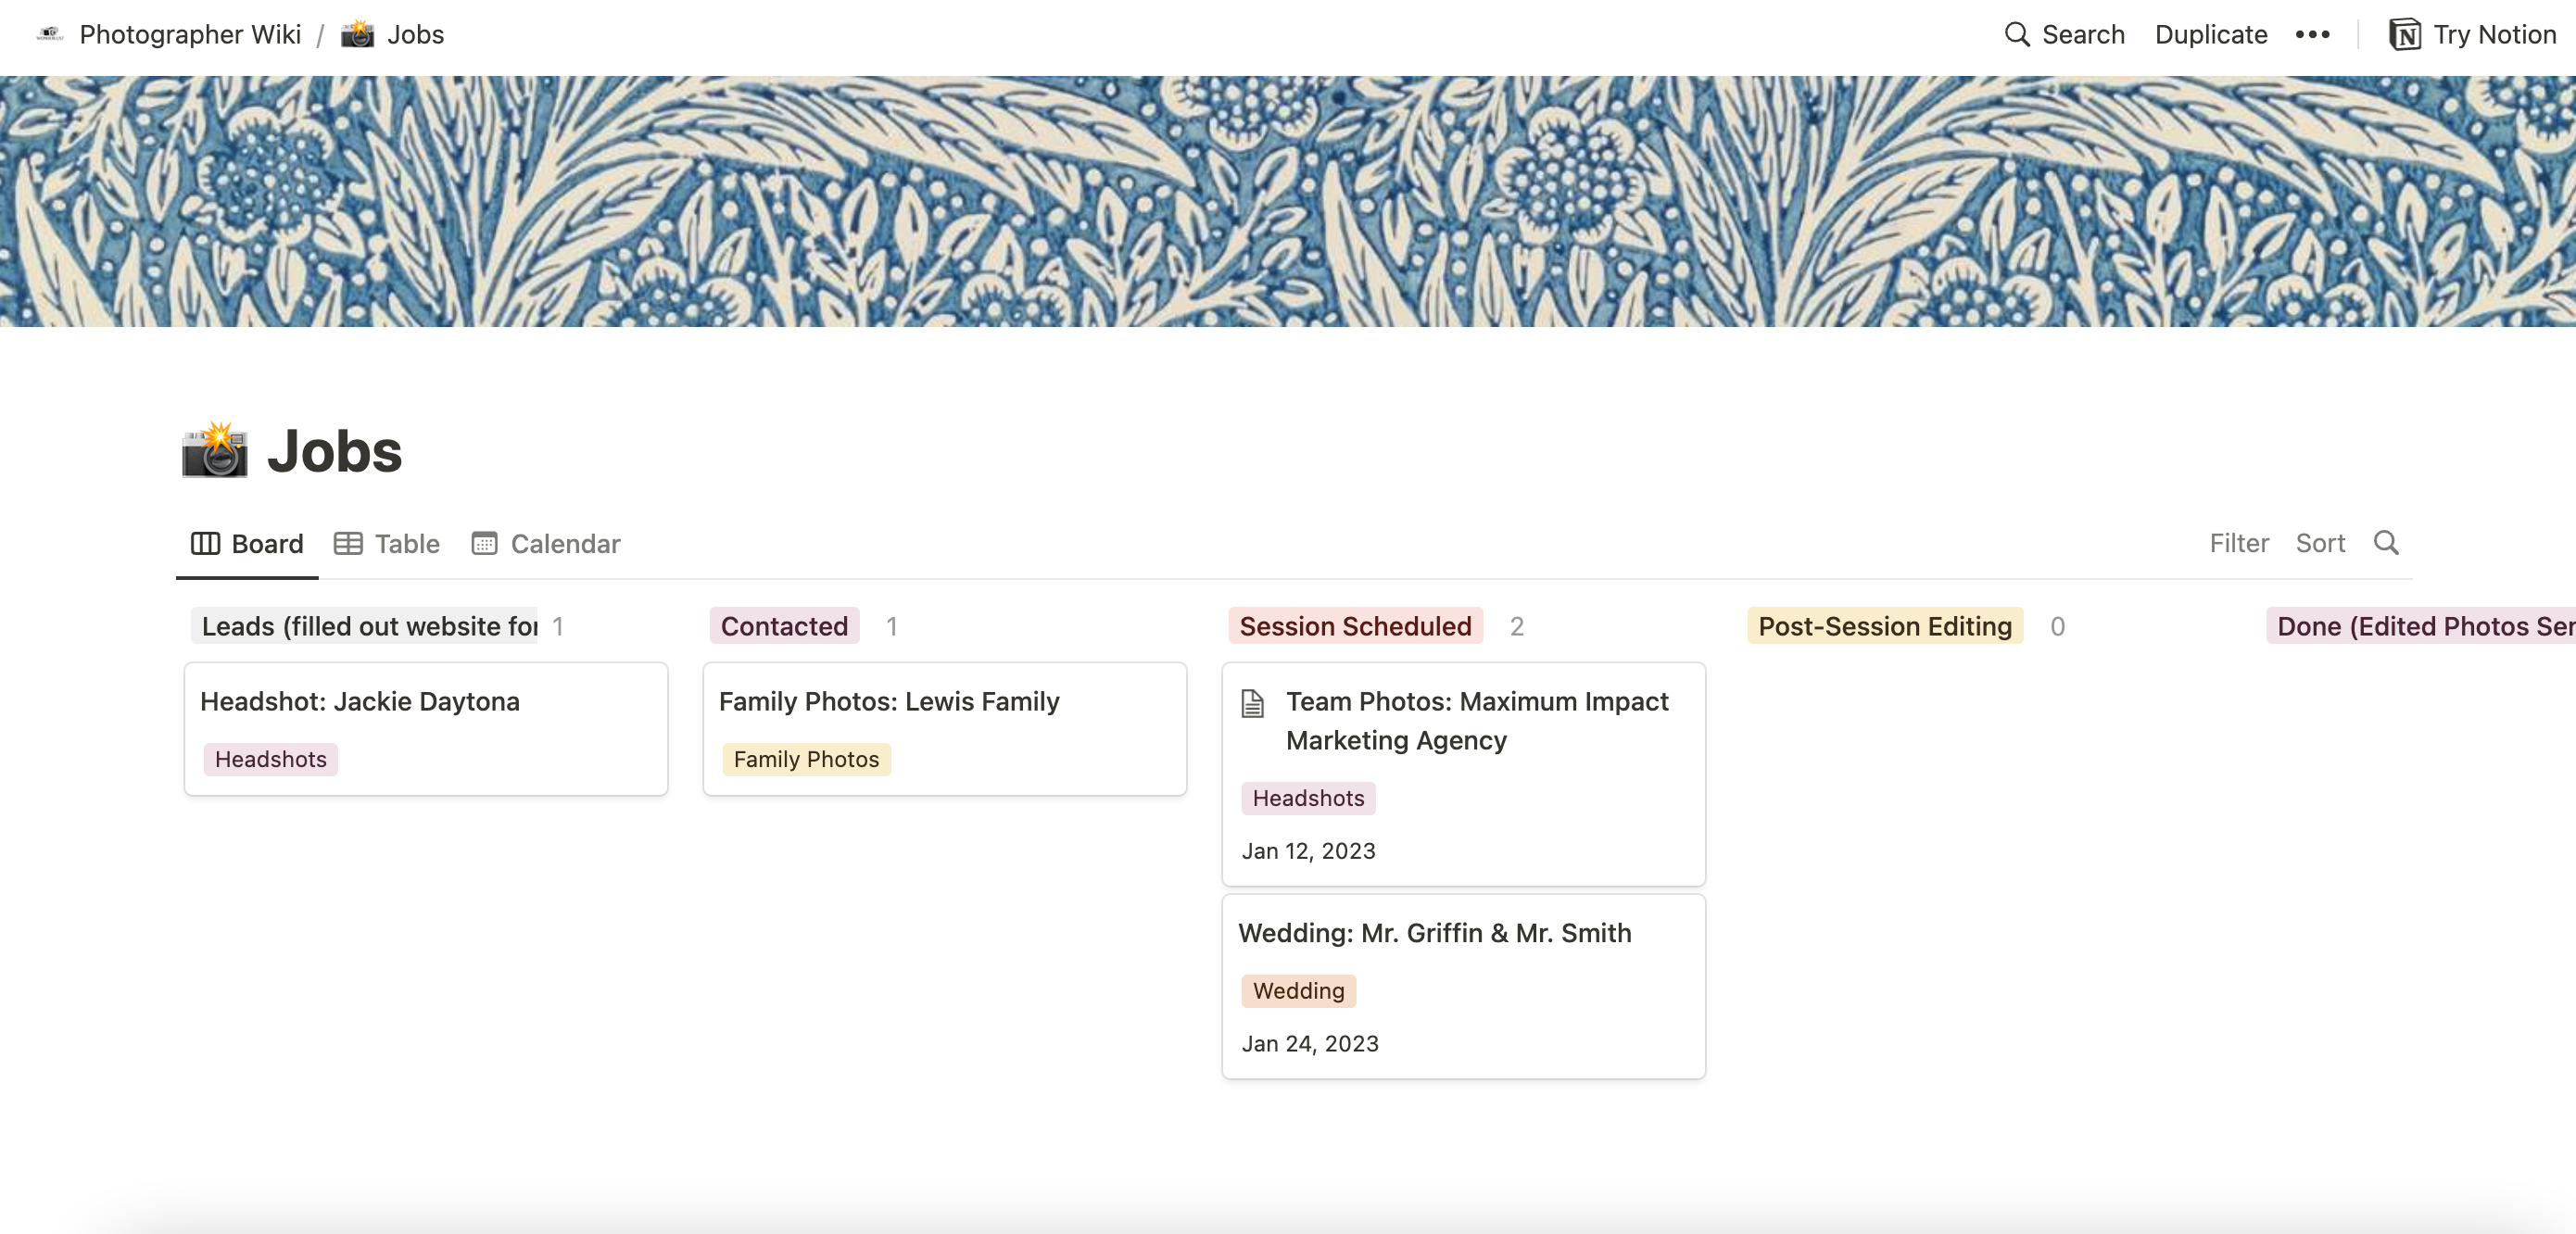Screen dimensions: 2576x1234
Task: Click the Notion logo icon
Action: 2405,35
